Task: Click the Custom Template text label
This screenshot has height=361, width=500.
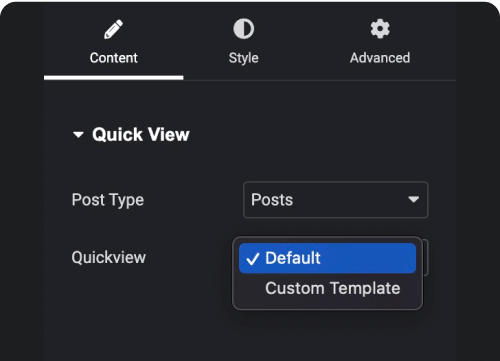Action: (x=333, y=288)
